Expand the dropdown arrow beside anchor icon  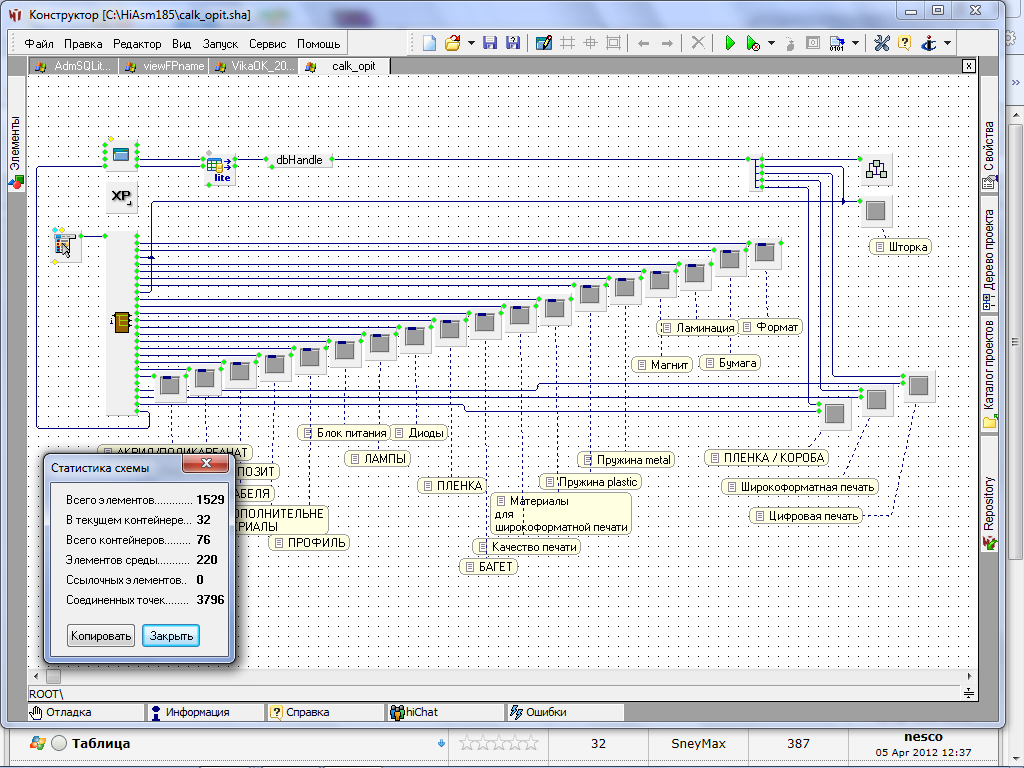[x=947, y=43]
